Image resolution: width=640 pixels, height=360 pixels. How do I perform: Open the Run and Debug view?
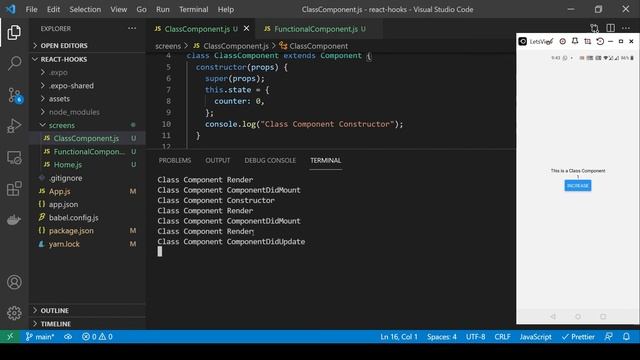click(14, 126)
